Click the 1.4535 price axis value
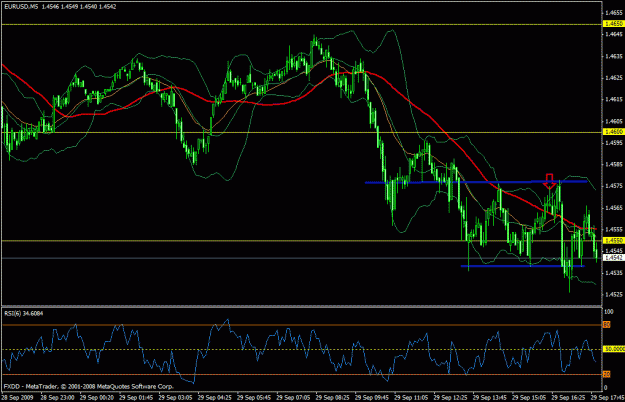The image size is (625, 402). pos(613,273)
